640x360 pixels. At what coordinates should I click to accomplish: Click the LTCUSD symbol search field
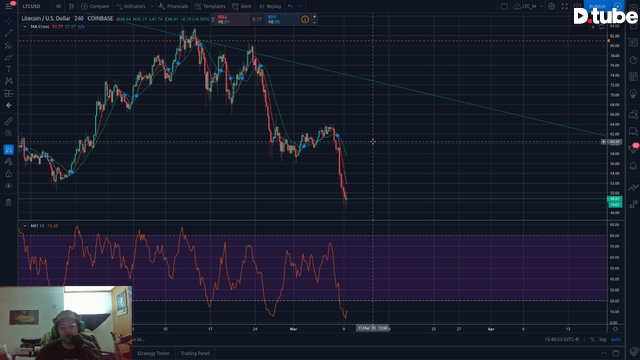pos(32,6)
